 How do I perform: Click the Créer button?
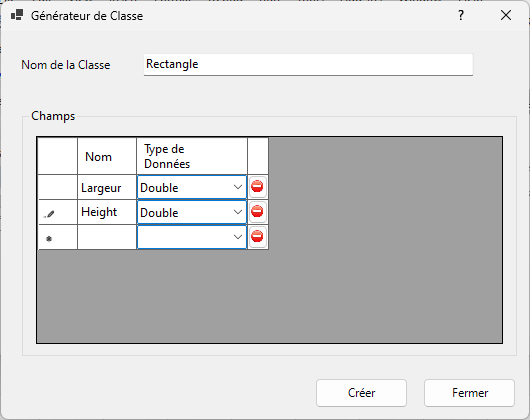(x=361, y=393)
